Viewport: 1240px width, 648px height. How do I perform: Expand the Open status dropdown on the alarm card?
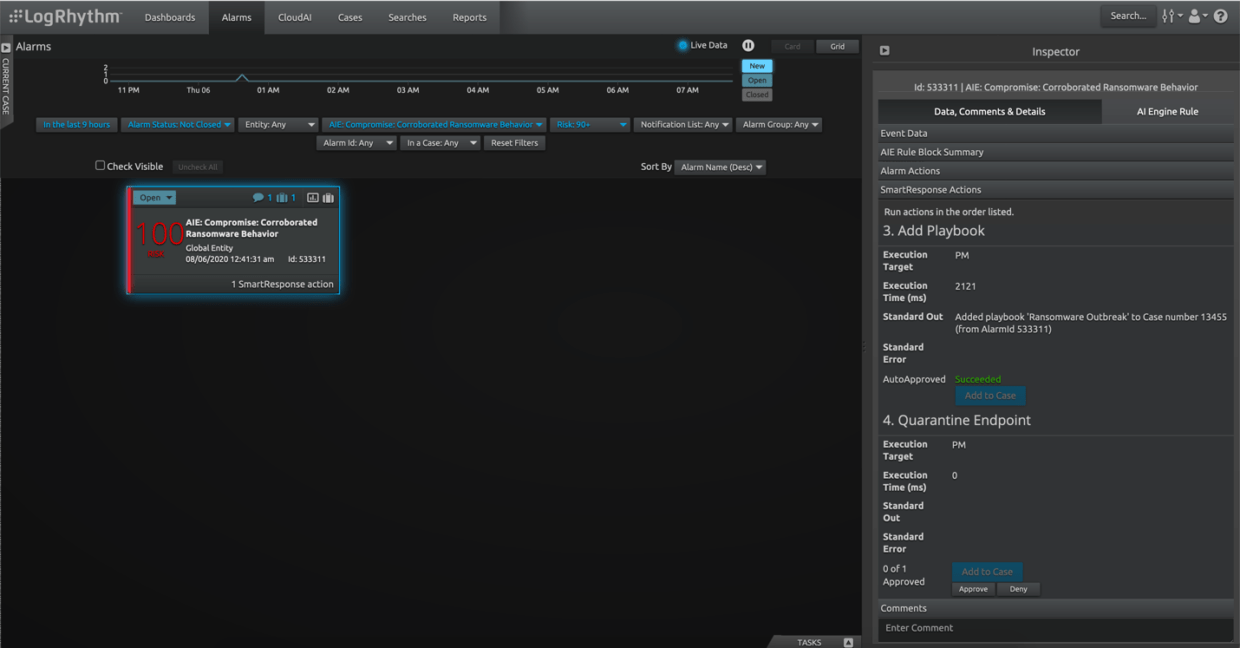coord(155,197)
